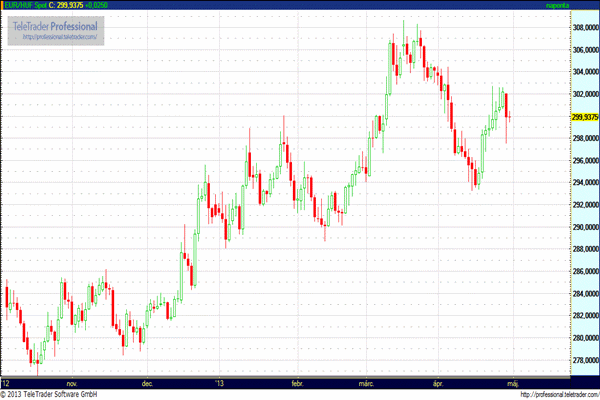Click the 'nov.' marker on time axis

(x=71, y=382)
